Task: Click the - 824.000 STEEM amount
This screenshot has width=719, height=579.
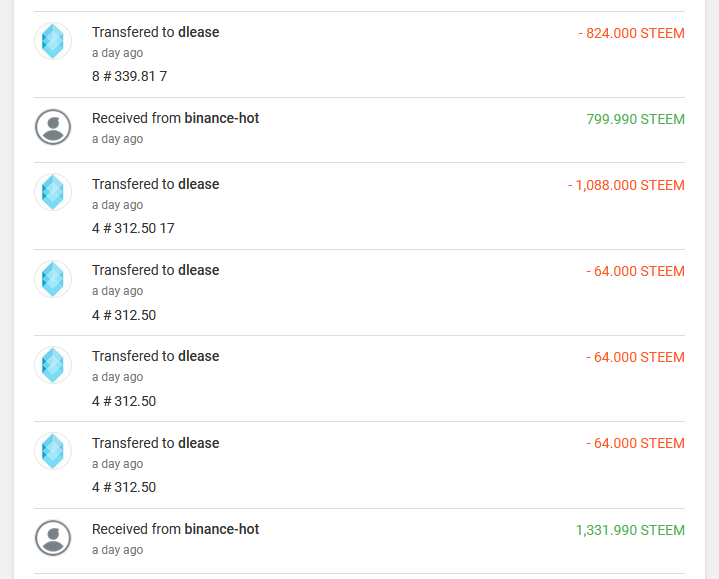Action: click(631, 33)
